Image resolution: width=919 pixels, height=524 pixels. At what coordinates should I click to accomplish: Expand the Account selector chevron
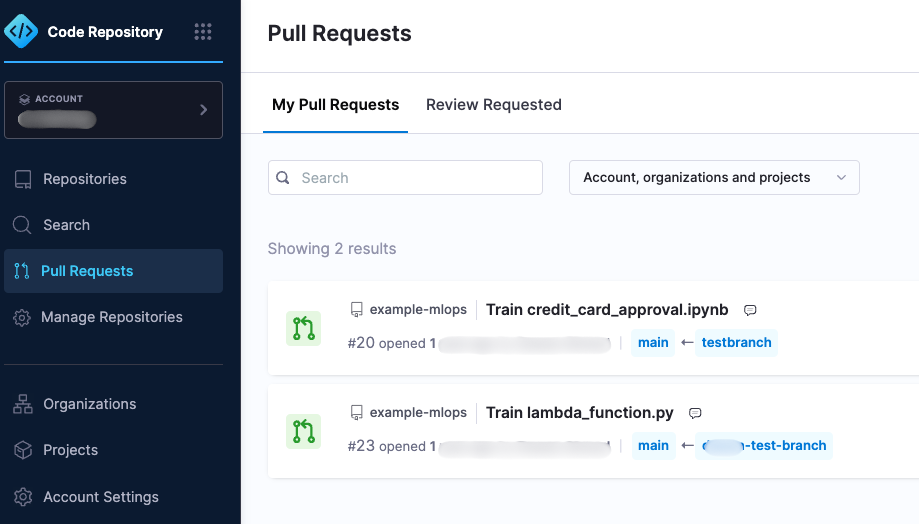pos(203,110)
